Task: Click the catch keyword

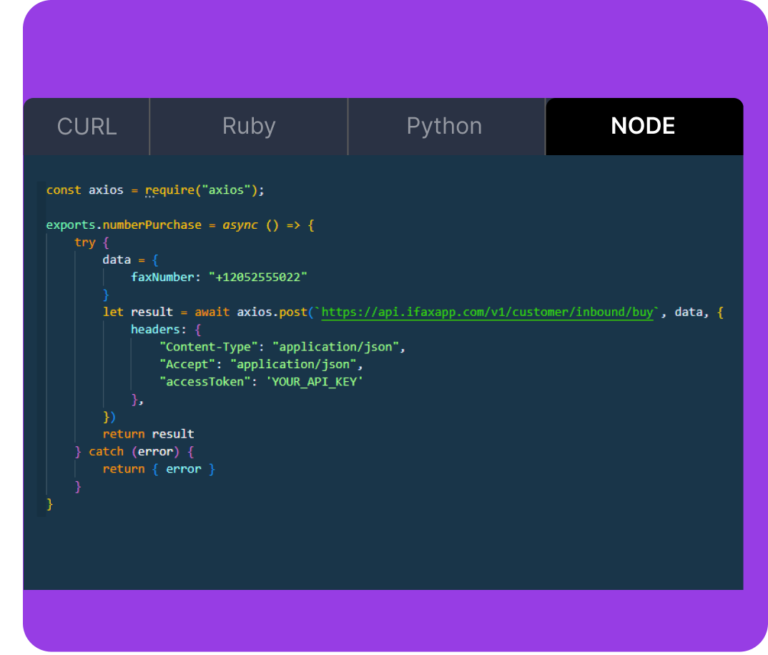Action: point(106,451)
